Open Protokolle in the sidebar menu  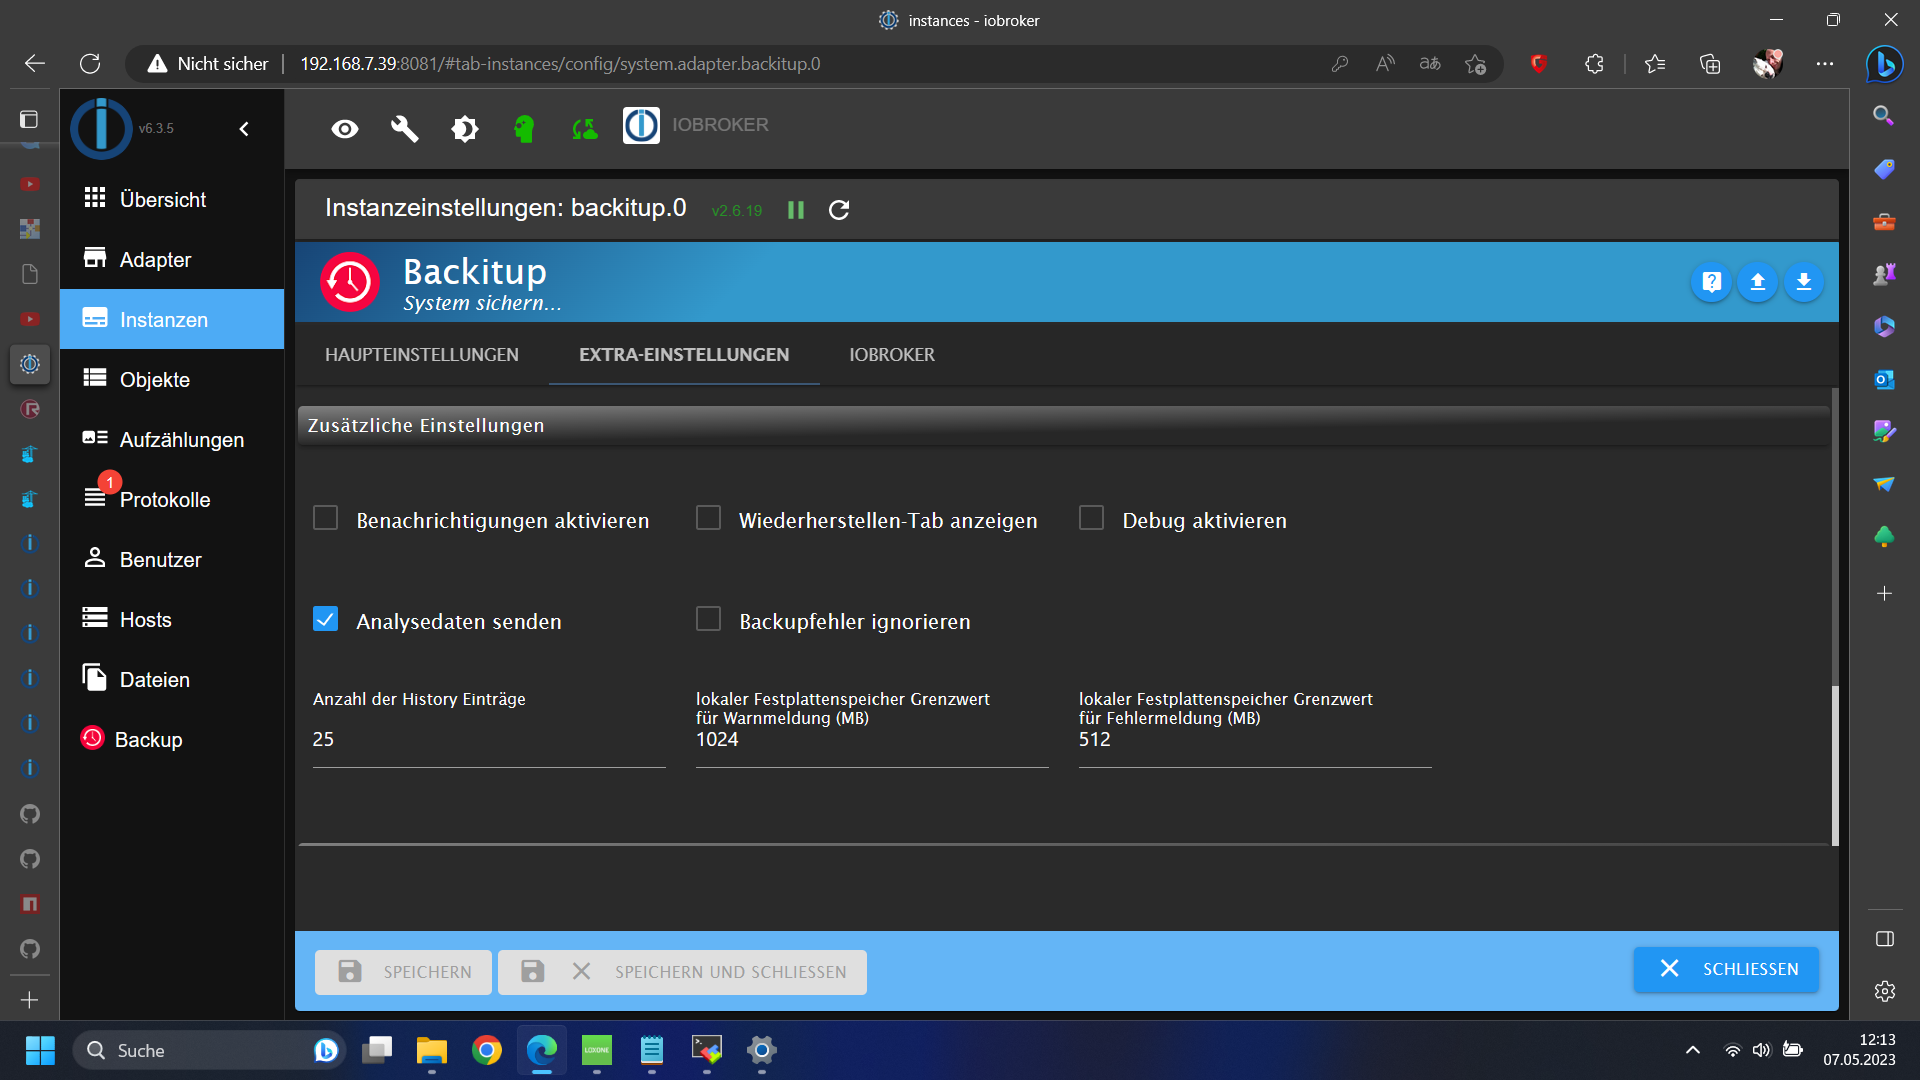[x=164, y=500]
